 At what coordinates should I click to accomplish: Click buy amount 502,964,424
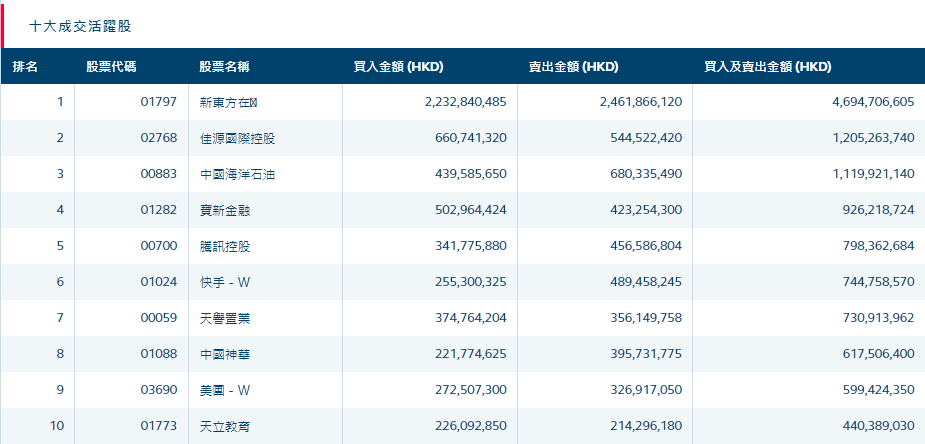click(x=471, y=210)
